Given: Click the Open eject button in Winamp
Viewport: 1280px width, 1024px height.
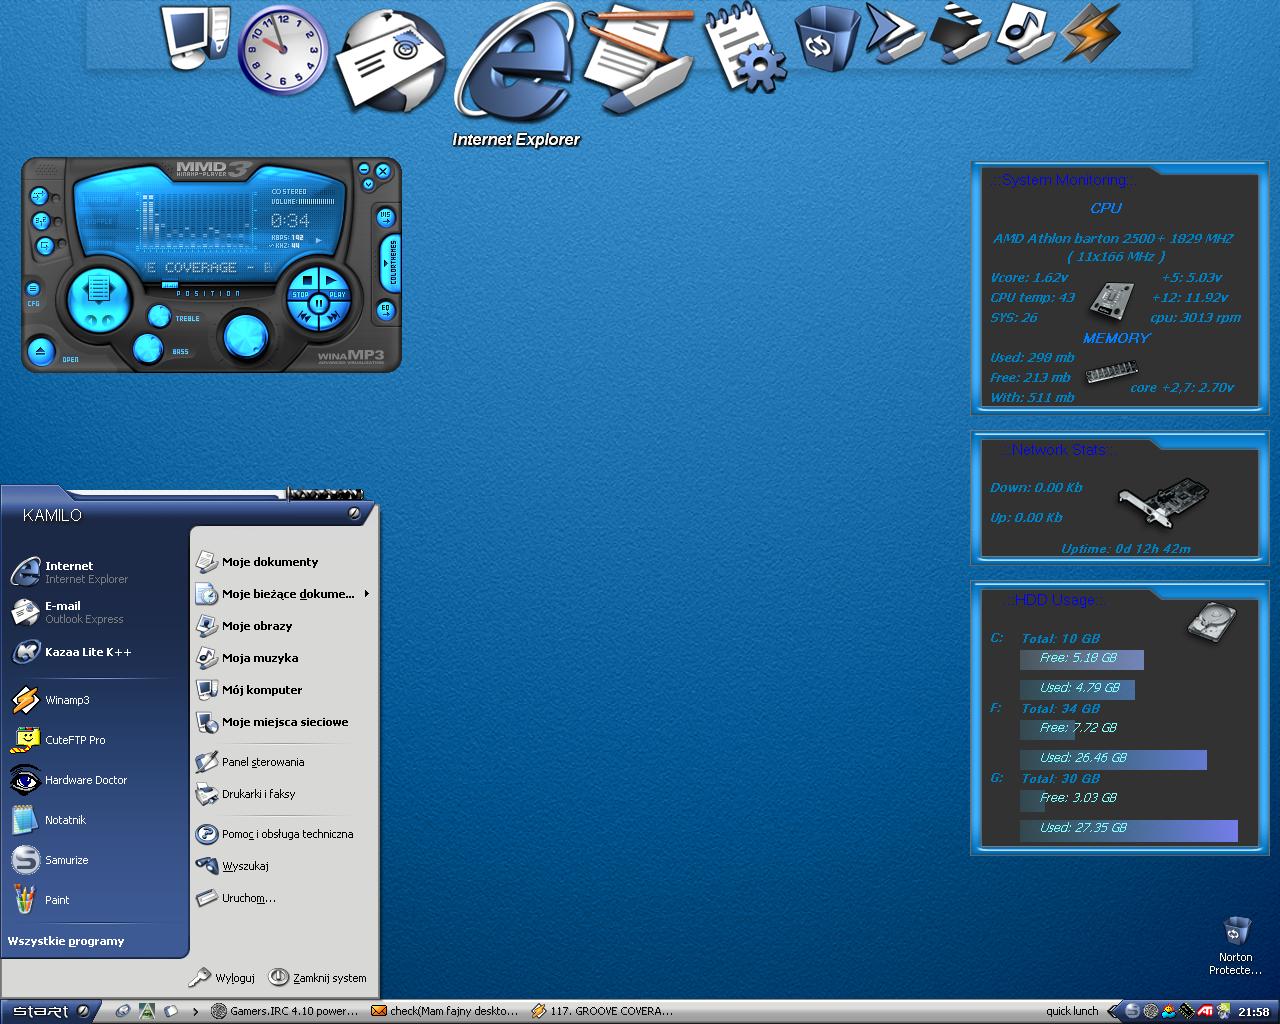Looking at the screenshot, I should click(x=40, y=352).
